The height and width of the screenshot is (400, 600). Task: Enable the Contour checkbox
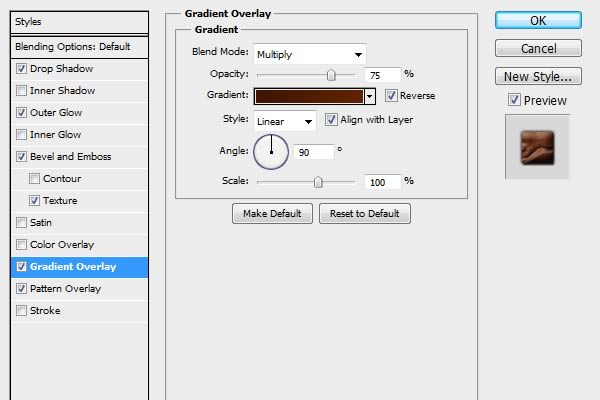coord(34,179)
